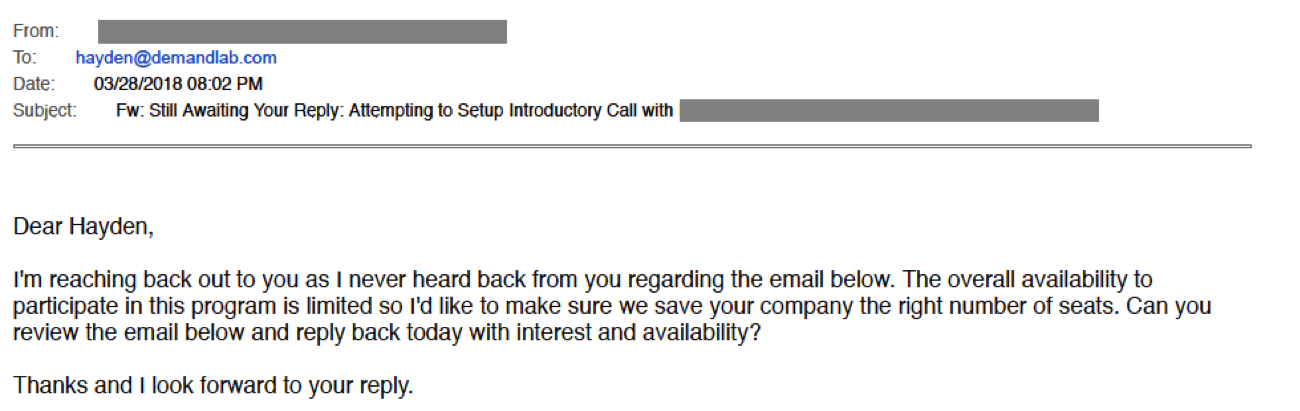This screenshot has height=411, width=1300.
Task: Click 'Thanks and I look forward' closing line
Action: [213, 384]
